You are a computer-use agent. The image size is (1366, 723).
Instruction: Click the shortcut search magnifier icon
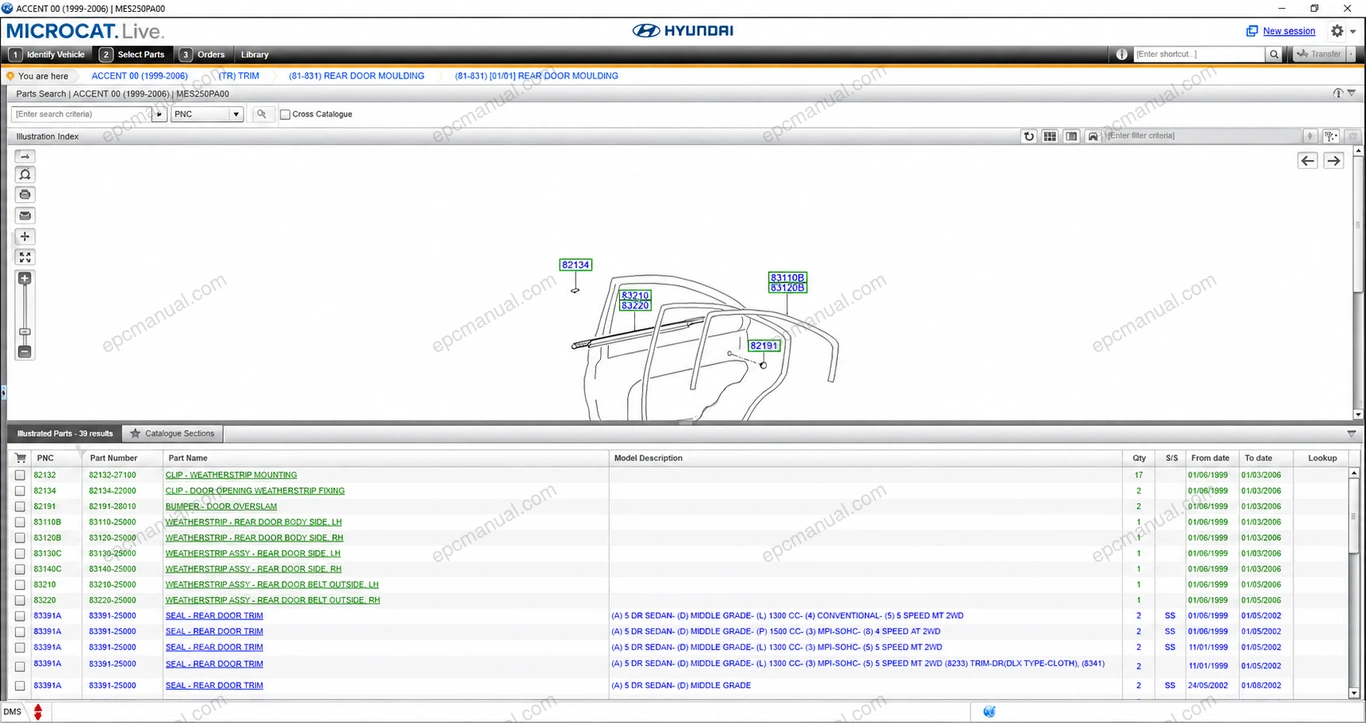click(1274, 55)
